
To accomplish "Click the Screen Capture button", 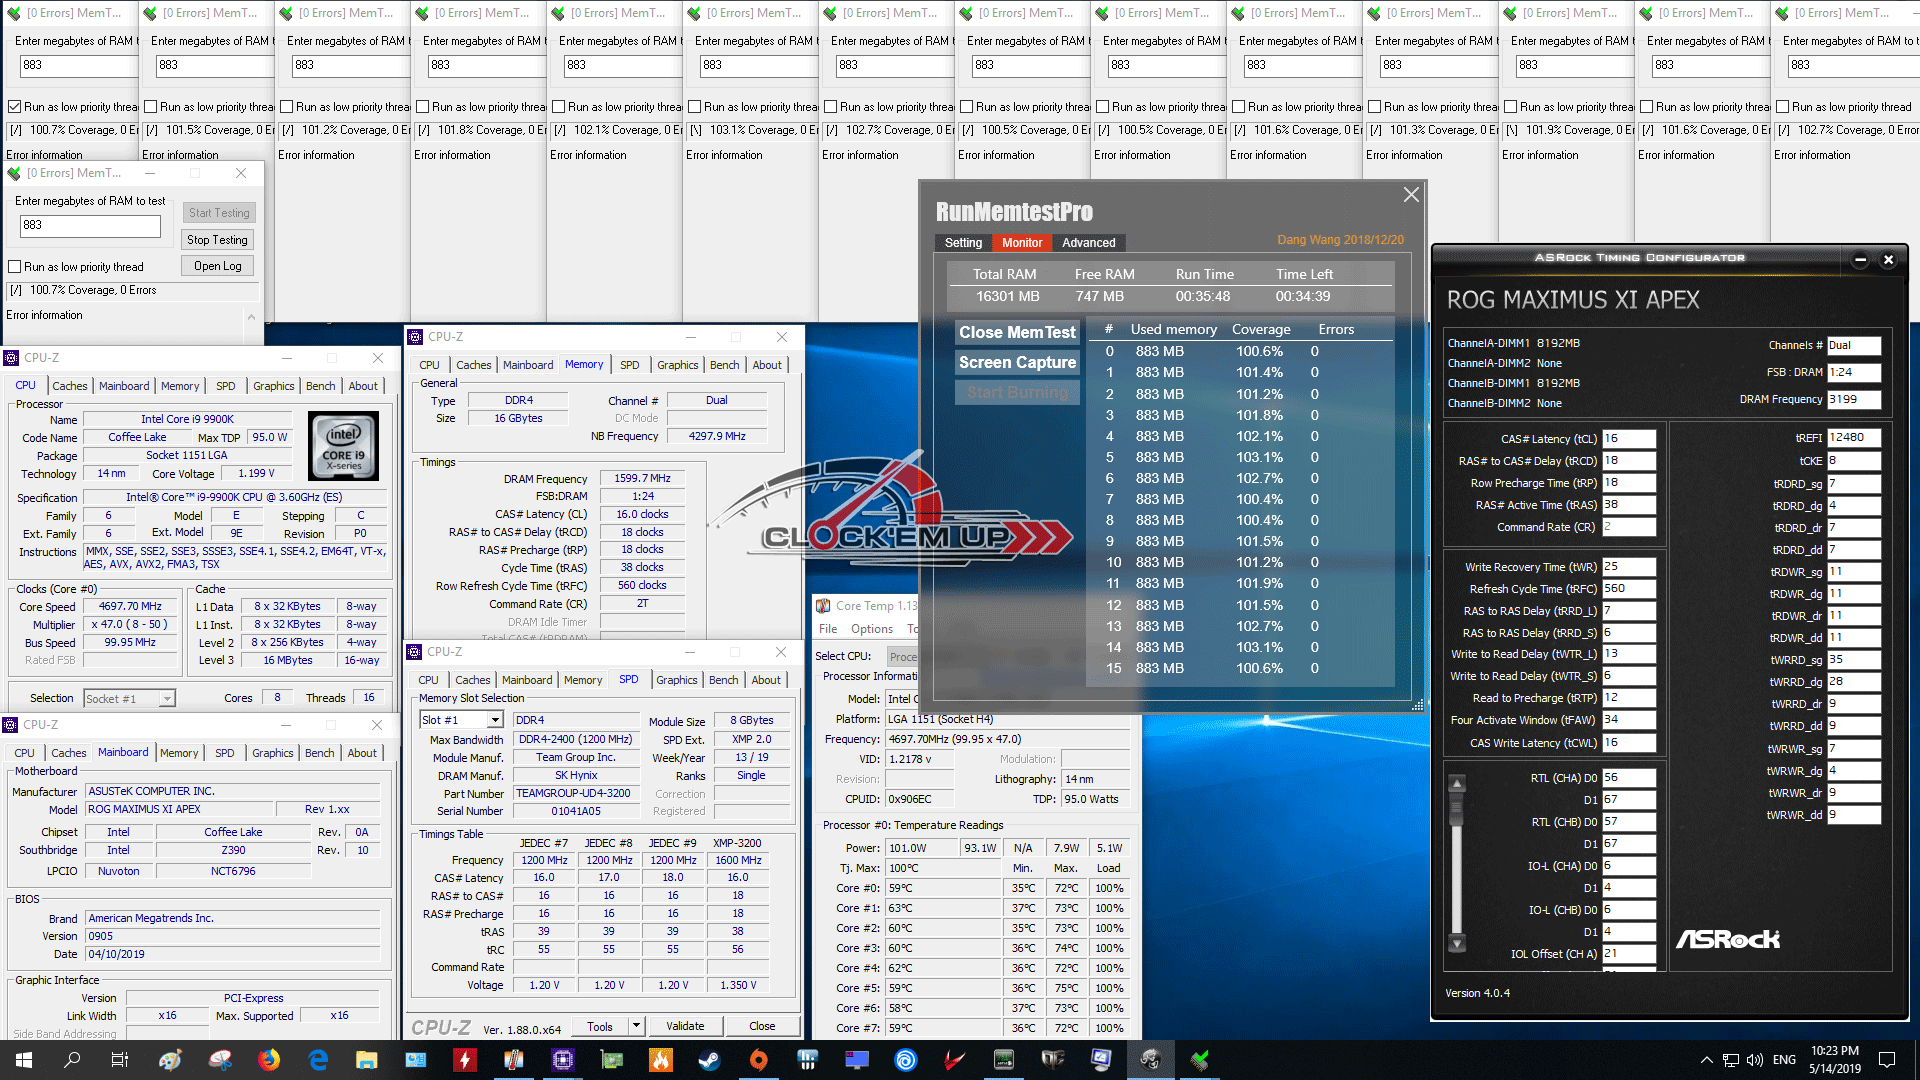I will pos(1017,363).
